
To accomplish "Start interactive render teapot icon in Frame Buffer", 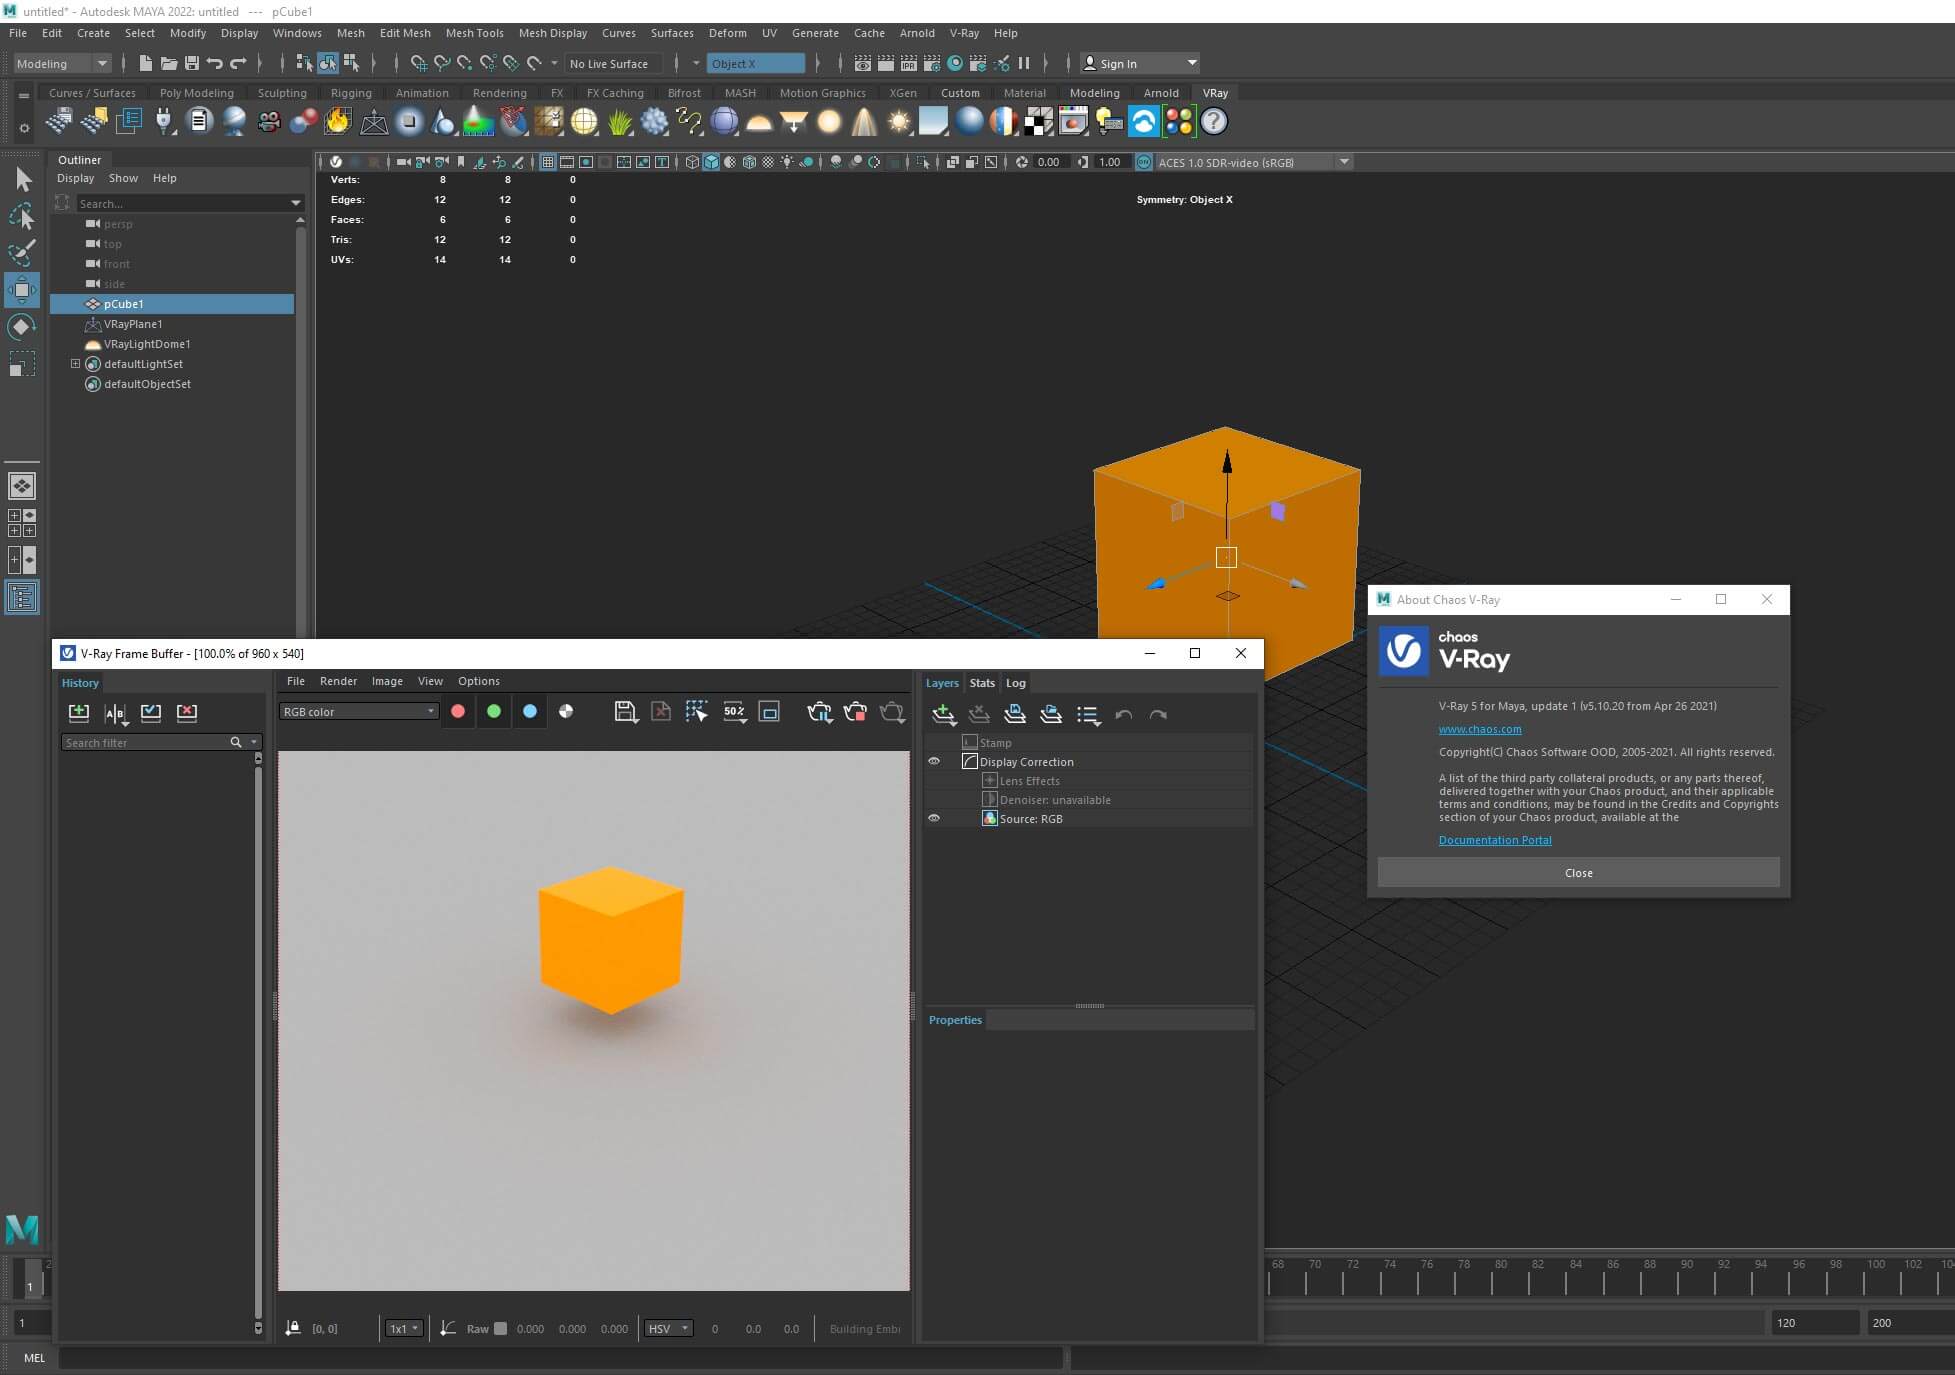I will pyautogui.click(x=820, y=712).
